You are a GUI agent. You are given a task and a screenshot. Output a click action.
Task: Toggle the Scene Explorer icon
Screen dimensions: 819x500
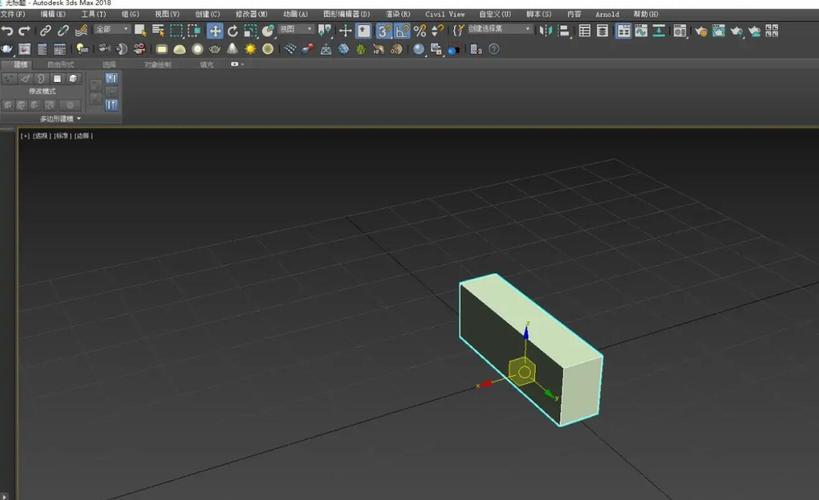click(x=584, y=31)
